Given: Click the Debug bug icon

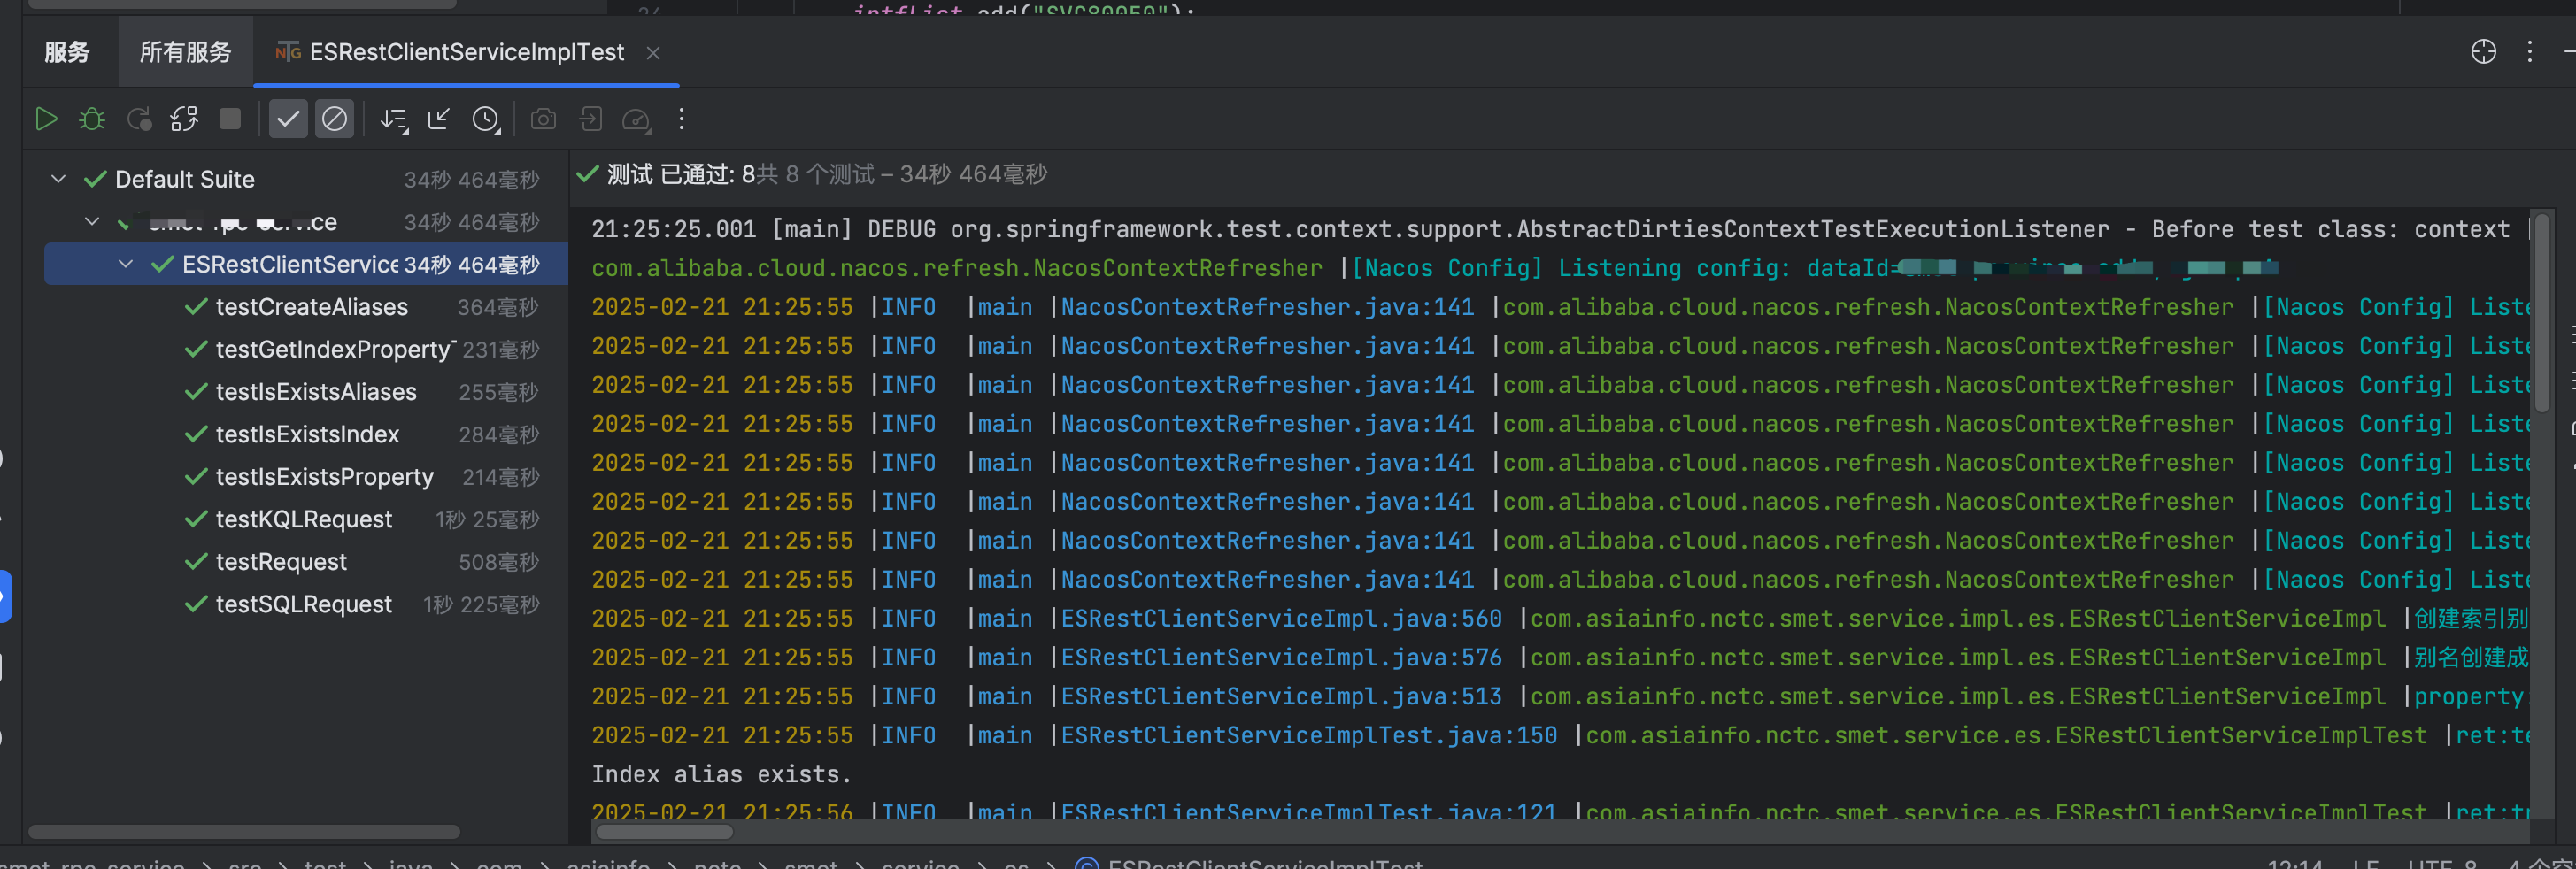Looking at the screenshot, I should point(92,119).
